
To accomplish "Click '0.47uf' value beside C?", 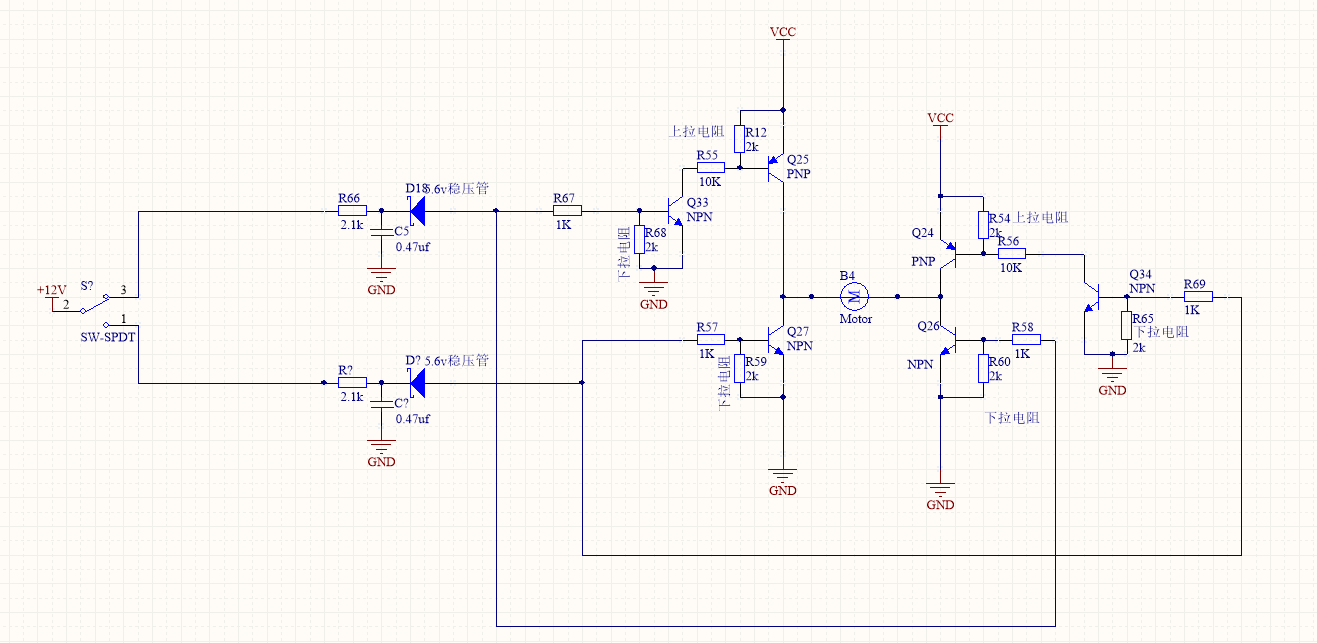I will coord(413,419).
